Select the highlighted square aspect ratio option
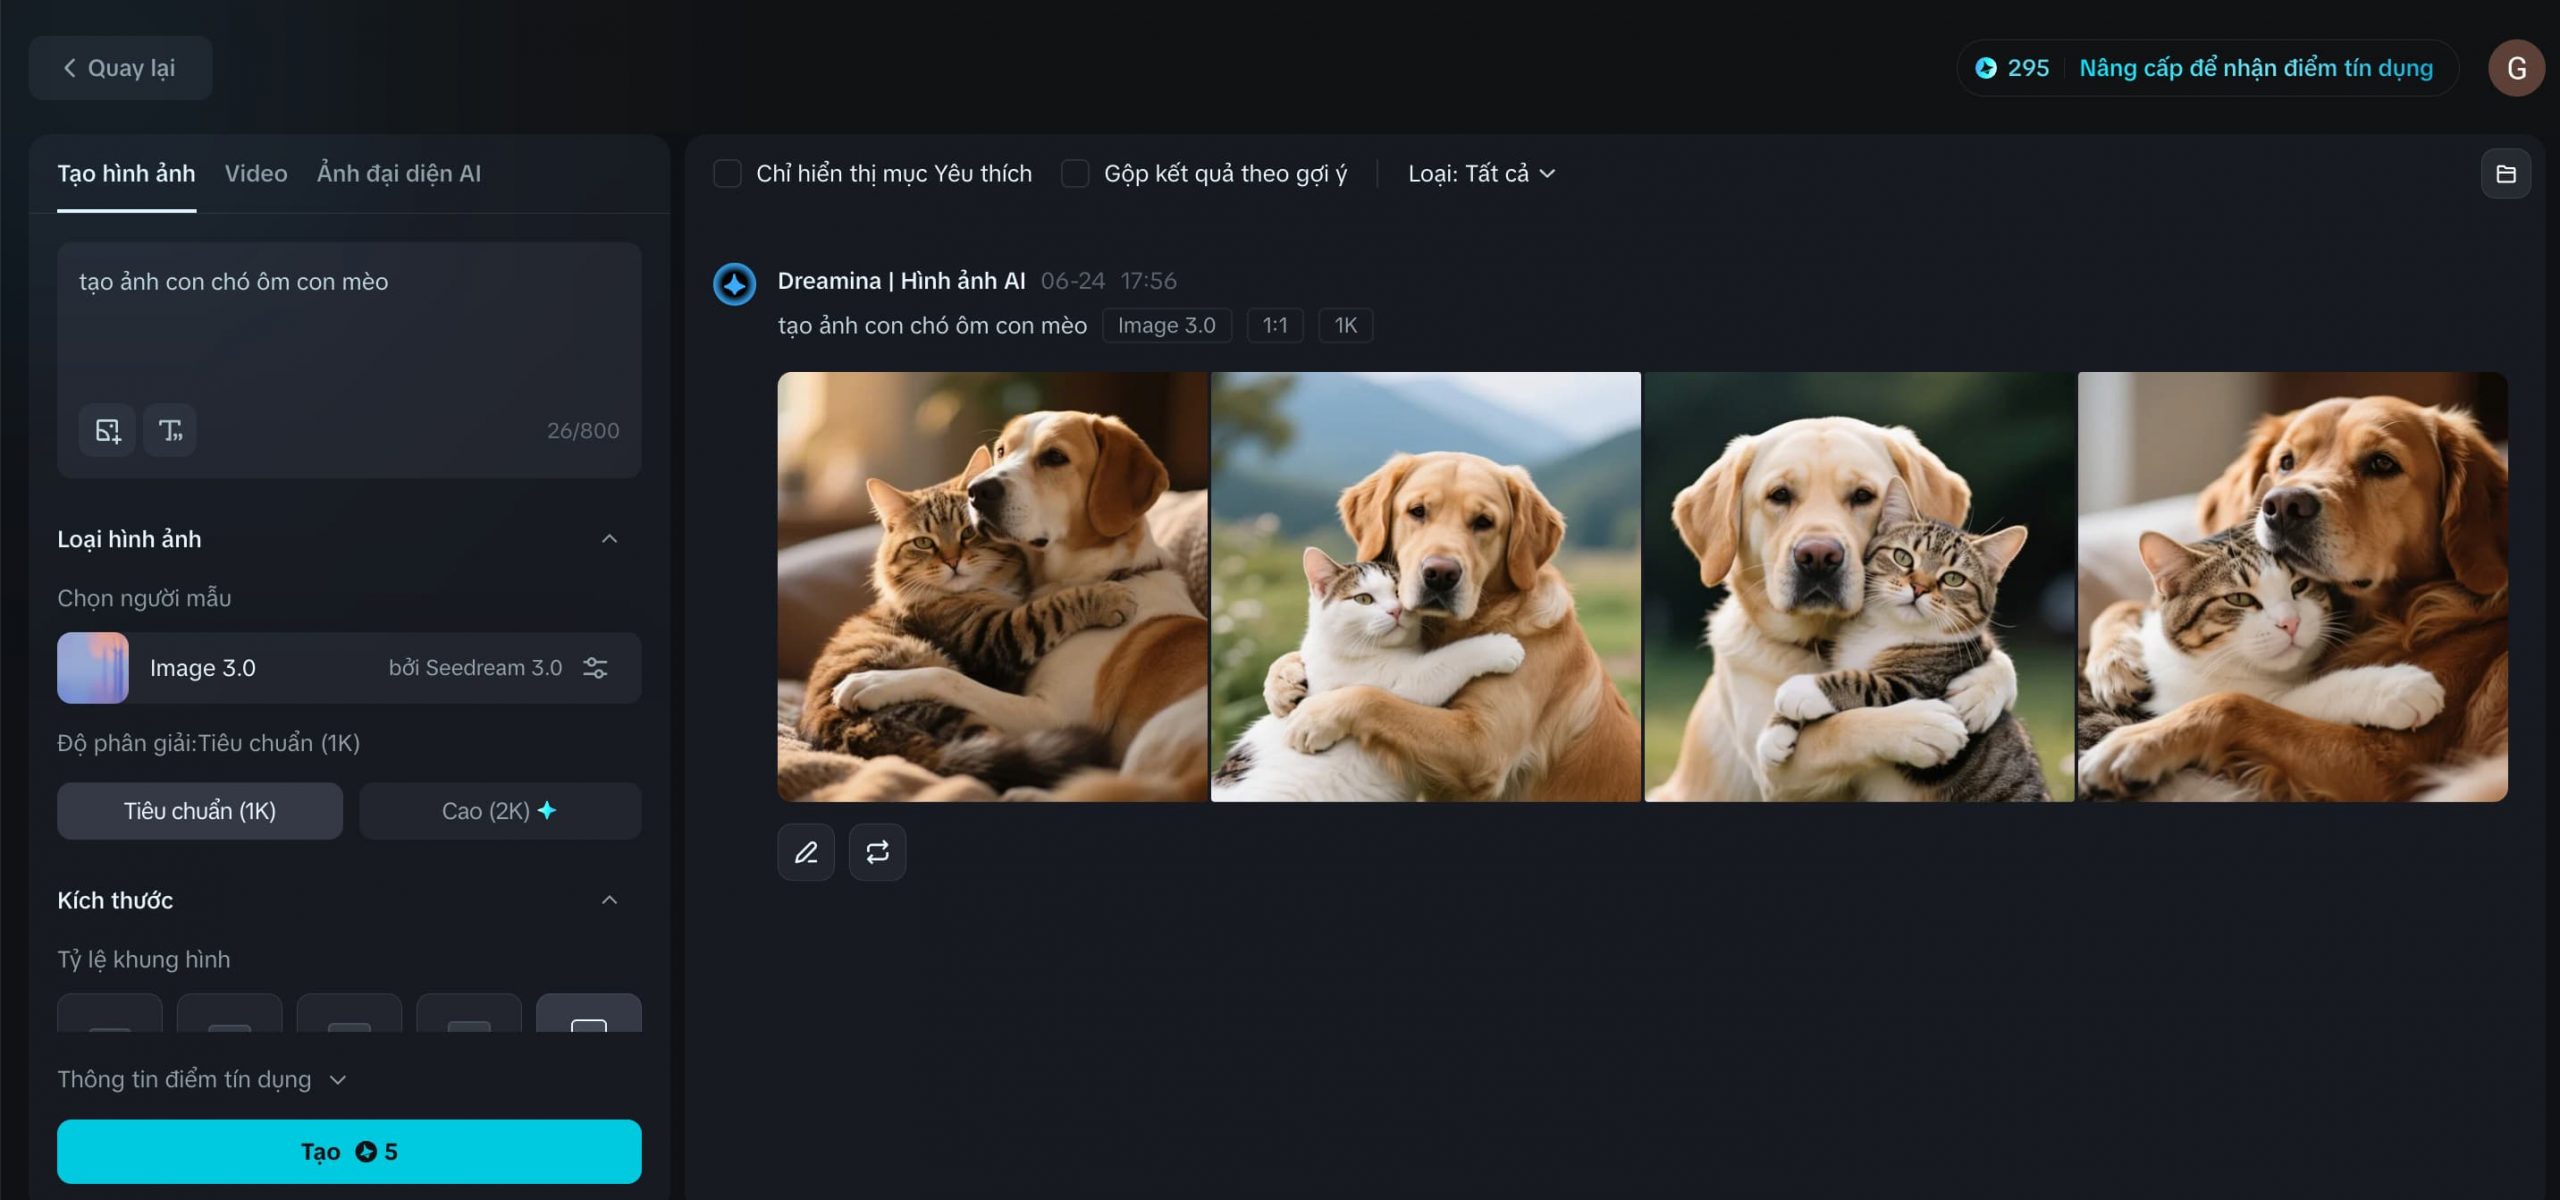The height and width of the screenshot is (1200, 2560). point(589,1014)
